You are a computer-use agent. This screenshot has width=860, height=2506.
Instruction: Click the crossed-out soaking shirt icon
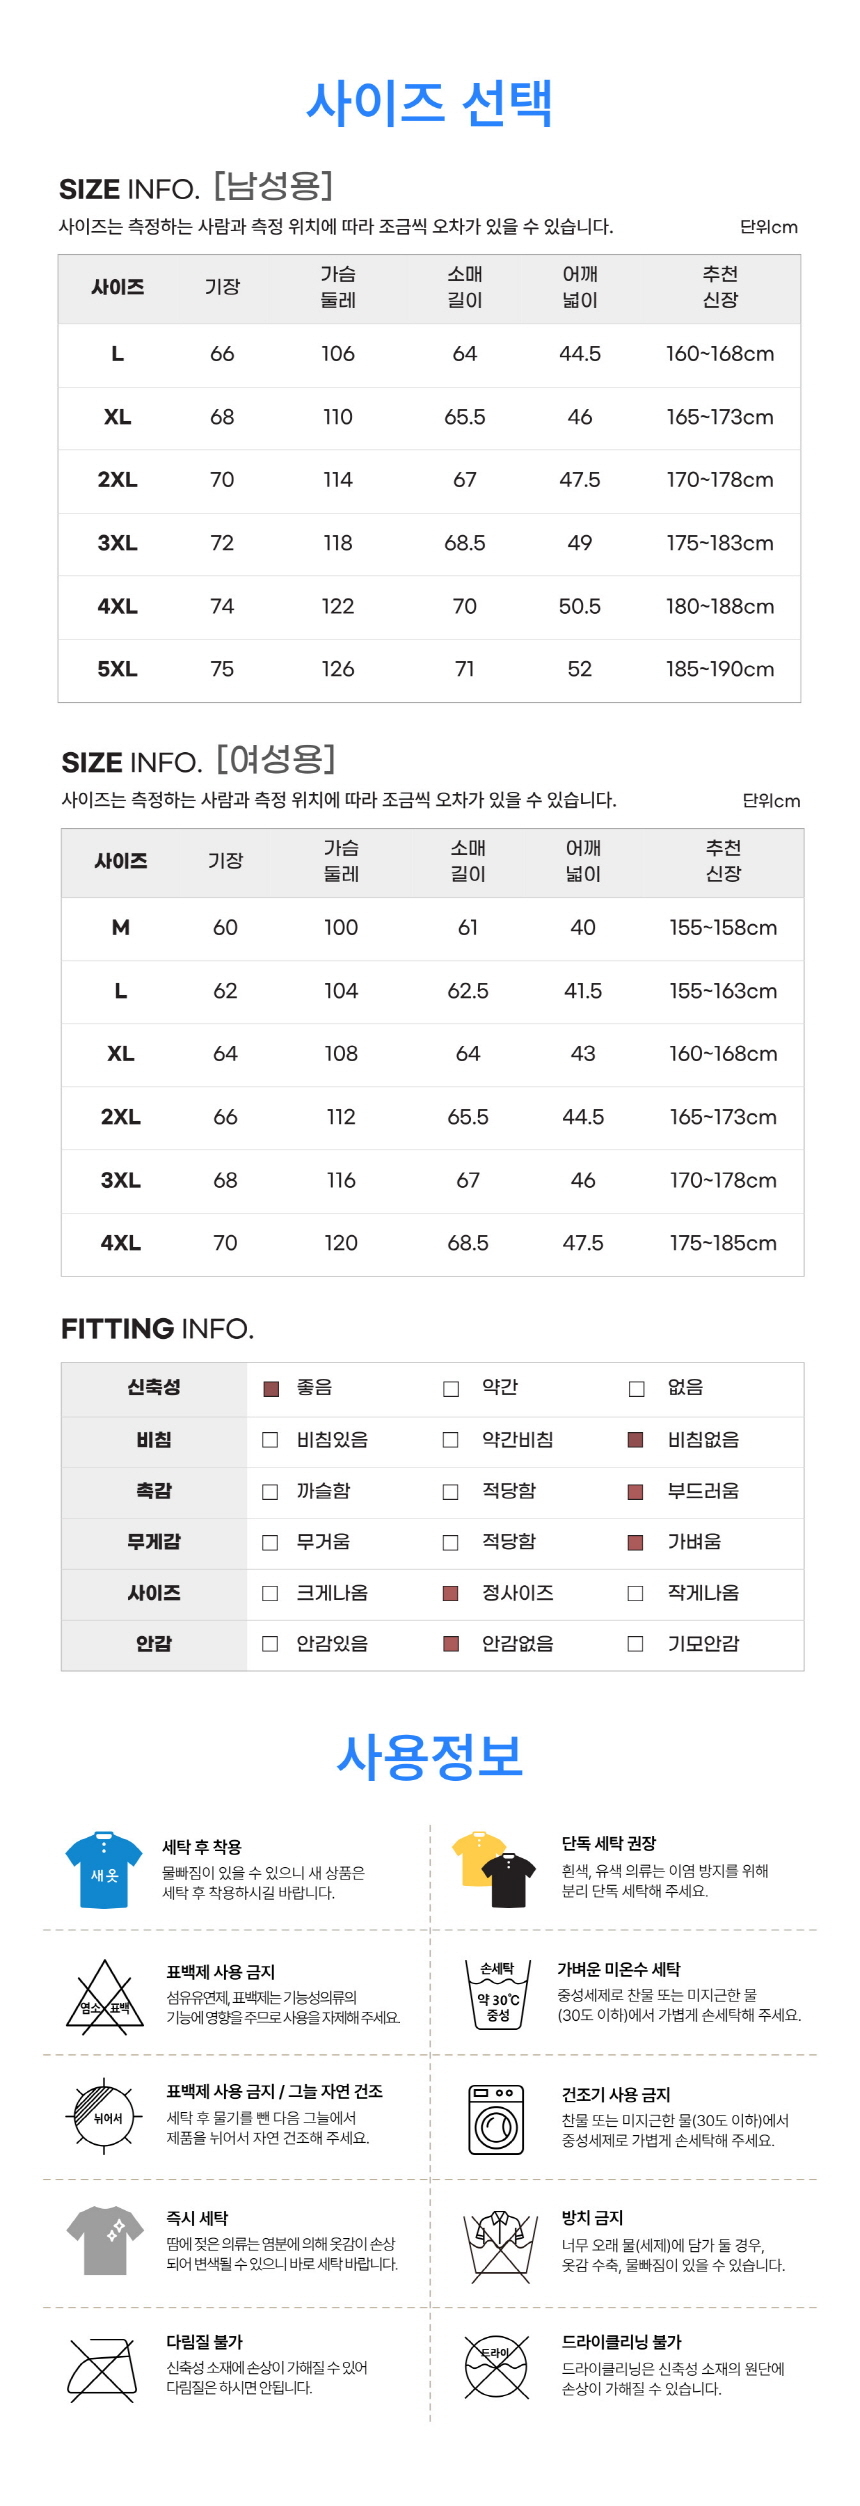click(499, 2246)
